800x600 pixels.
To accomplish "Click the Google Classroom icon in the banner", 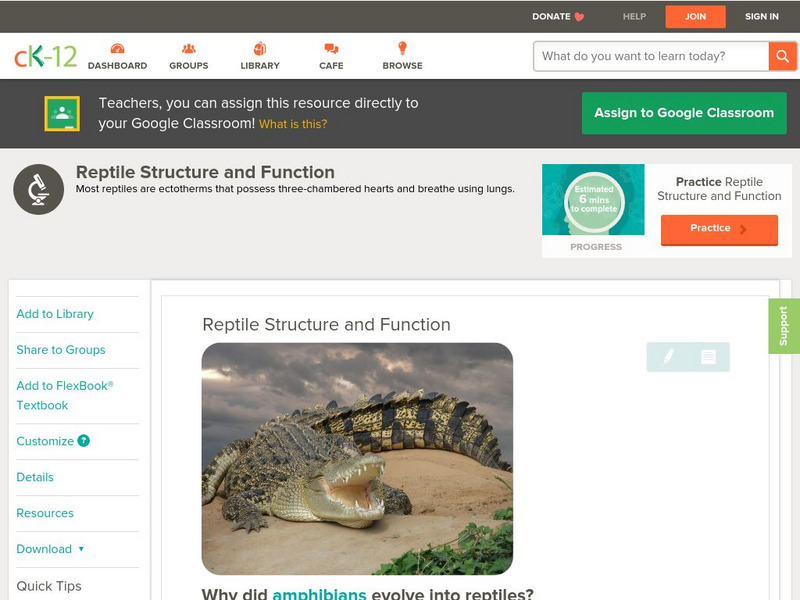I will point(63,112).
